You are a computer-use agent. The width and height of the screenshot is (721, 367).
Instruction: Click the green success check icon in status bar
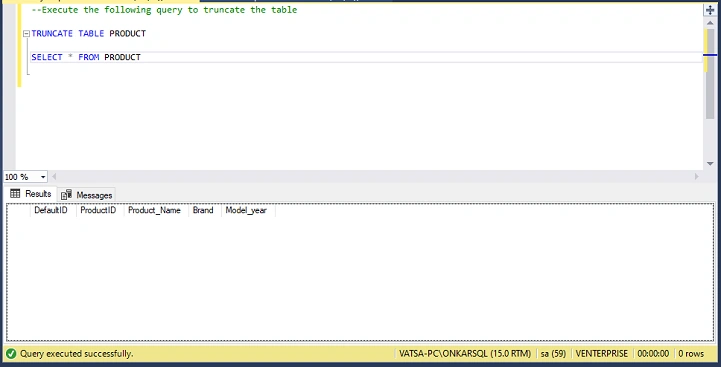pyautogui.click(x=11, y=354)
